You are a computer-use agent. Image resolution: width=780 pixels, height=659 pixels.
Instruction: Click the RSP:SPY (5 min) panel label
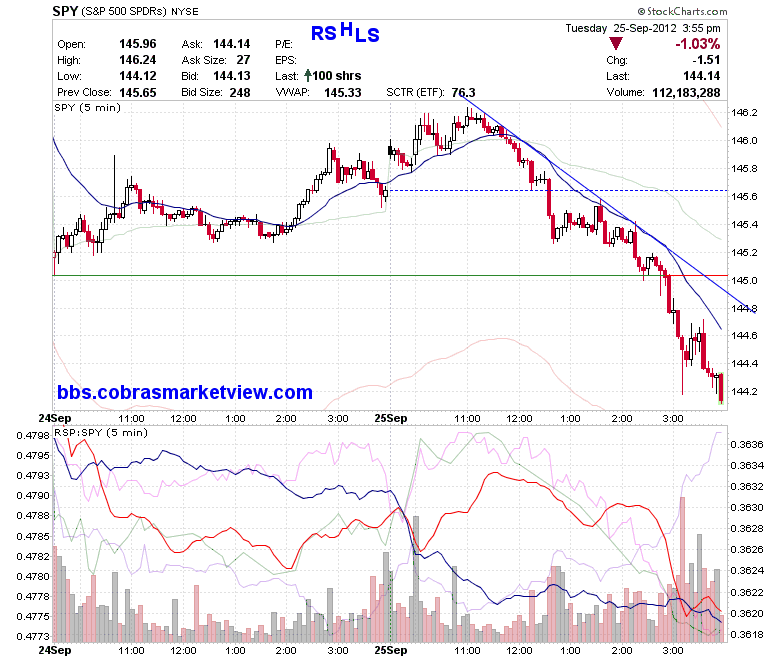101,432
